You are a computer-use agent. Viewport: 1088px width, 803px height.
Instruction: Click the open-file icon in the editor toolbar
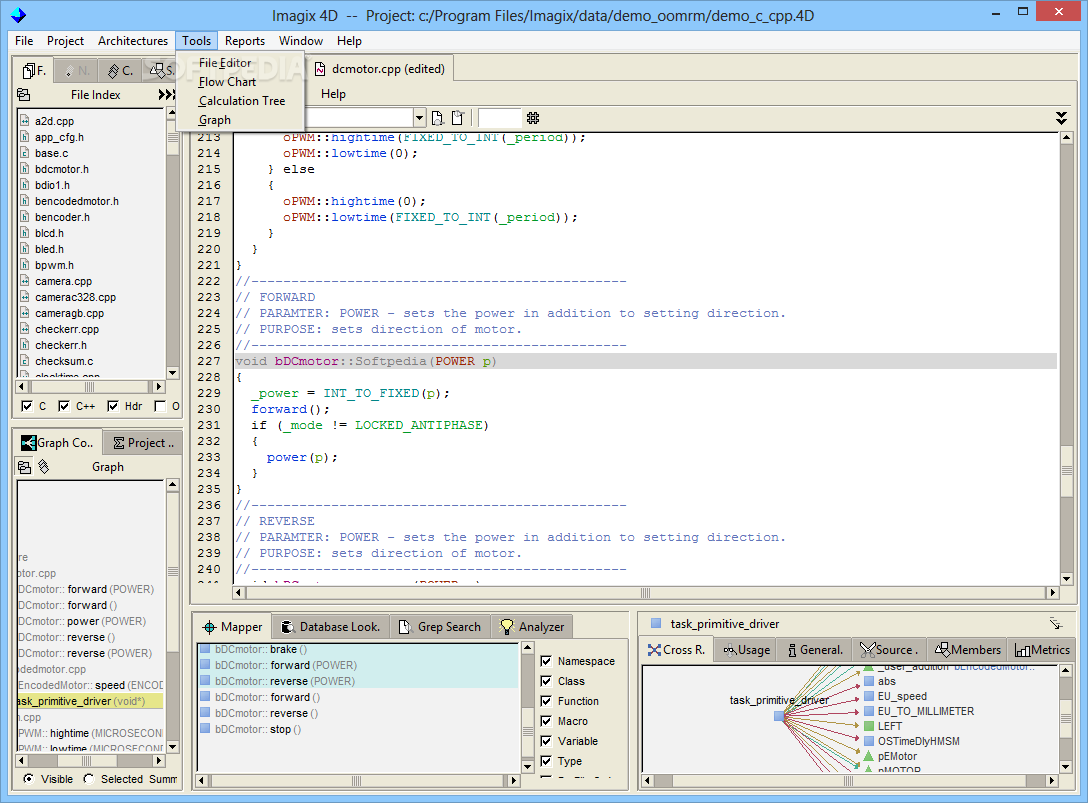pyautogui.click(x=437, y=118)
